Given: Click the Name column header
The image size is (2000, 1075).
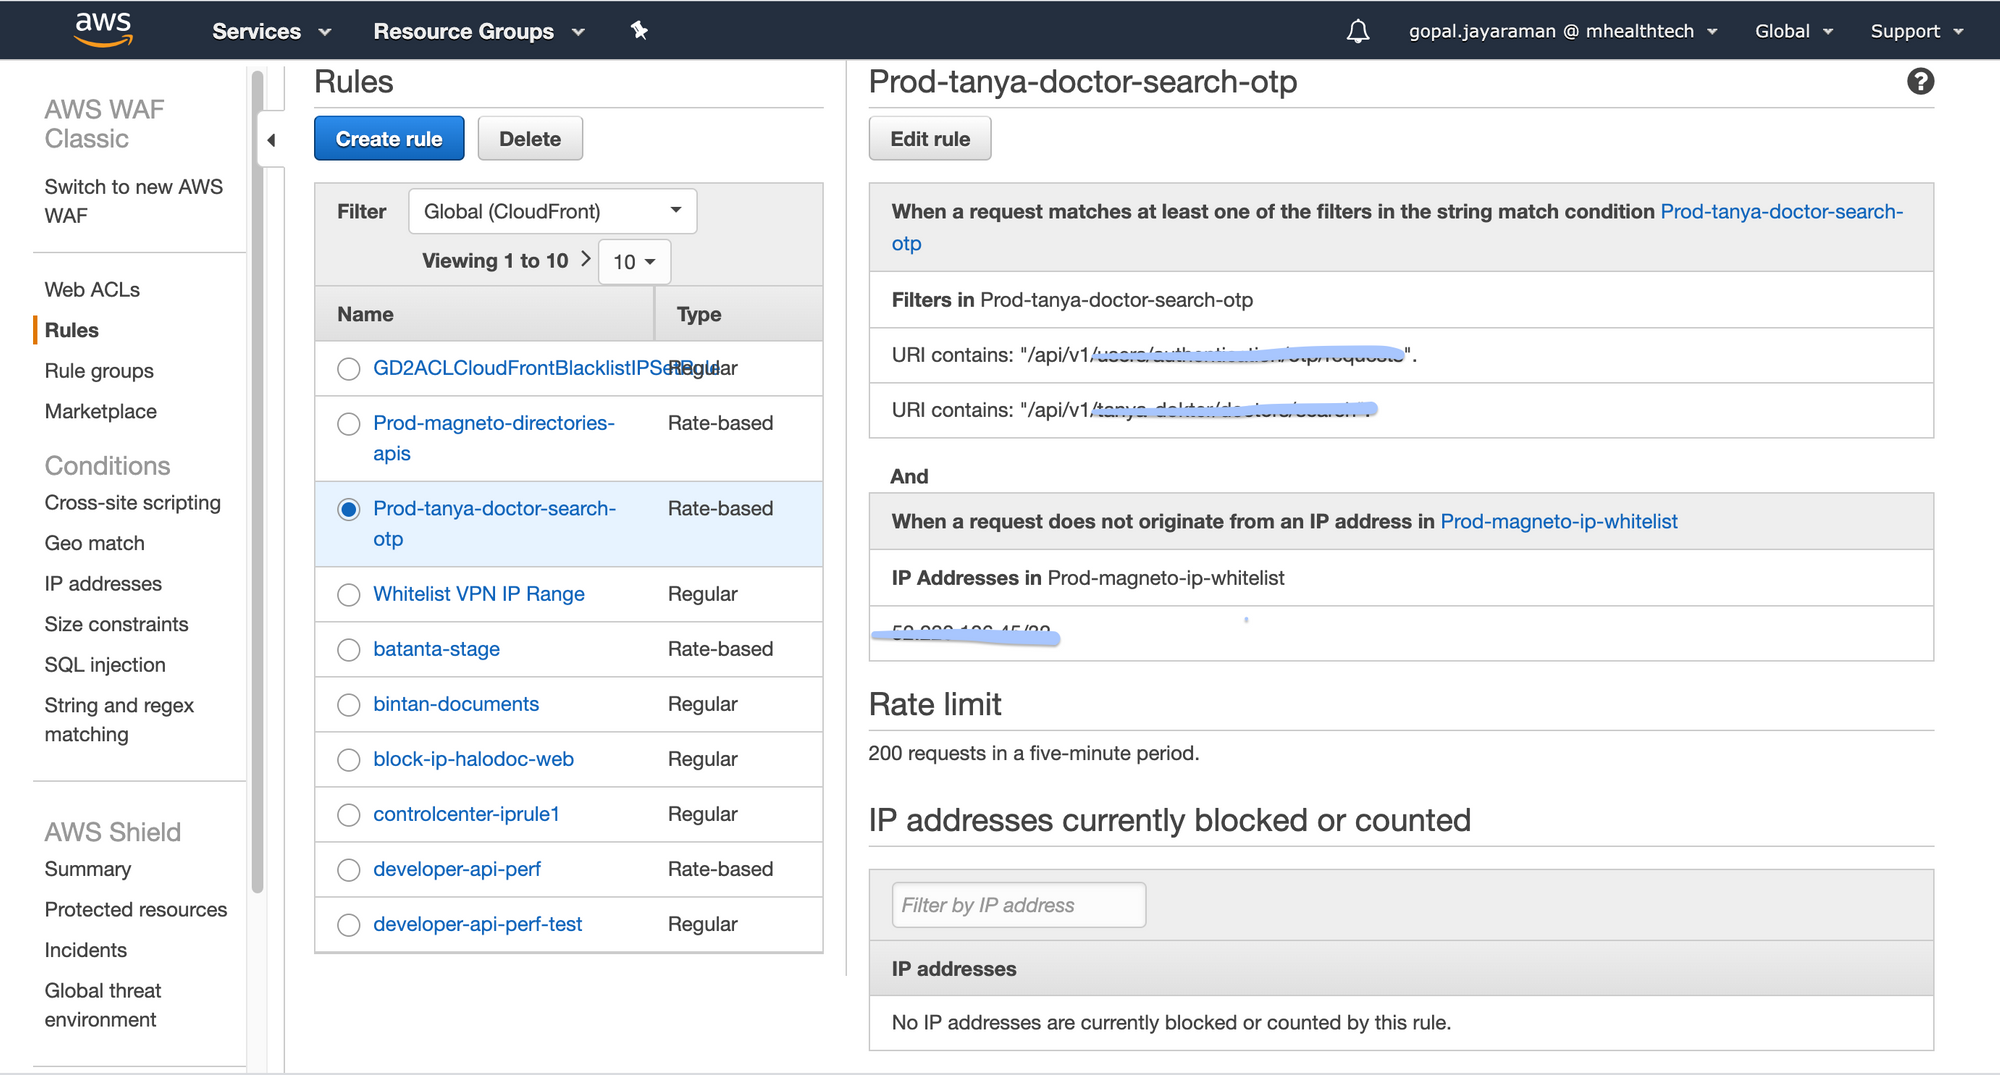Looking at the screenshot, I should pos(484,314).
